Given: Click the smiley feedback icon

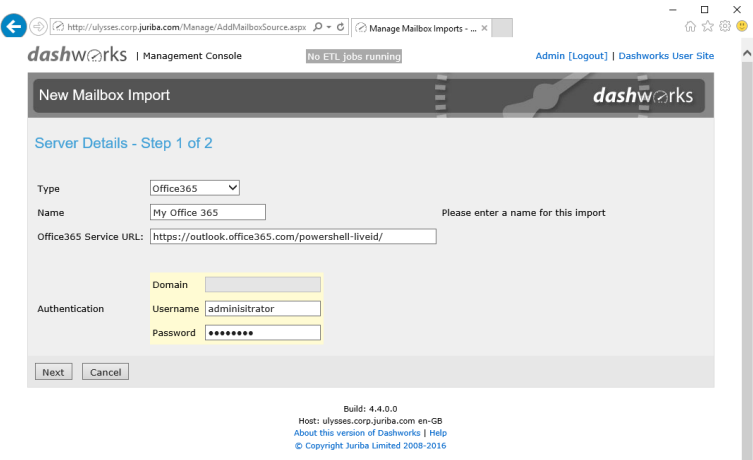Looking at the screenshot, I should click(x=742, y=26).
